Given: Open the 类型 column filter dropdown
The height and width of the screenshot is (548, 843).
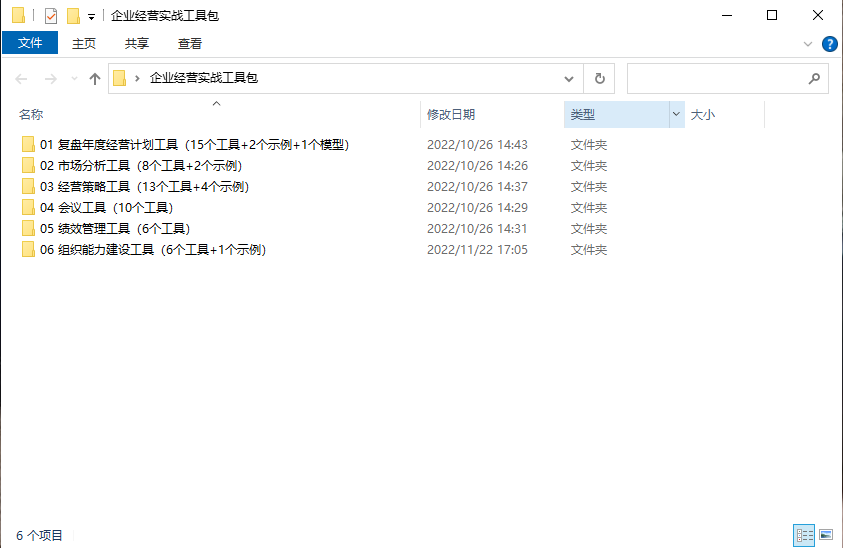Looking at the screenshot, I should 676,114.
